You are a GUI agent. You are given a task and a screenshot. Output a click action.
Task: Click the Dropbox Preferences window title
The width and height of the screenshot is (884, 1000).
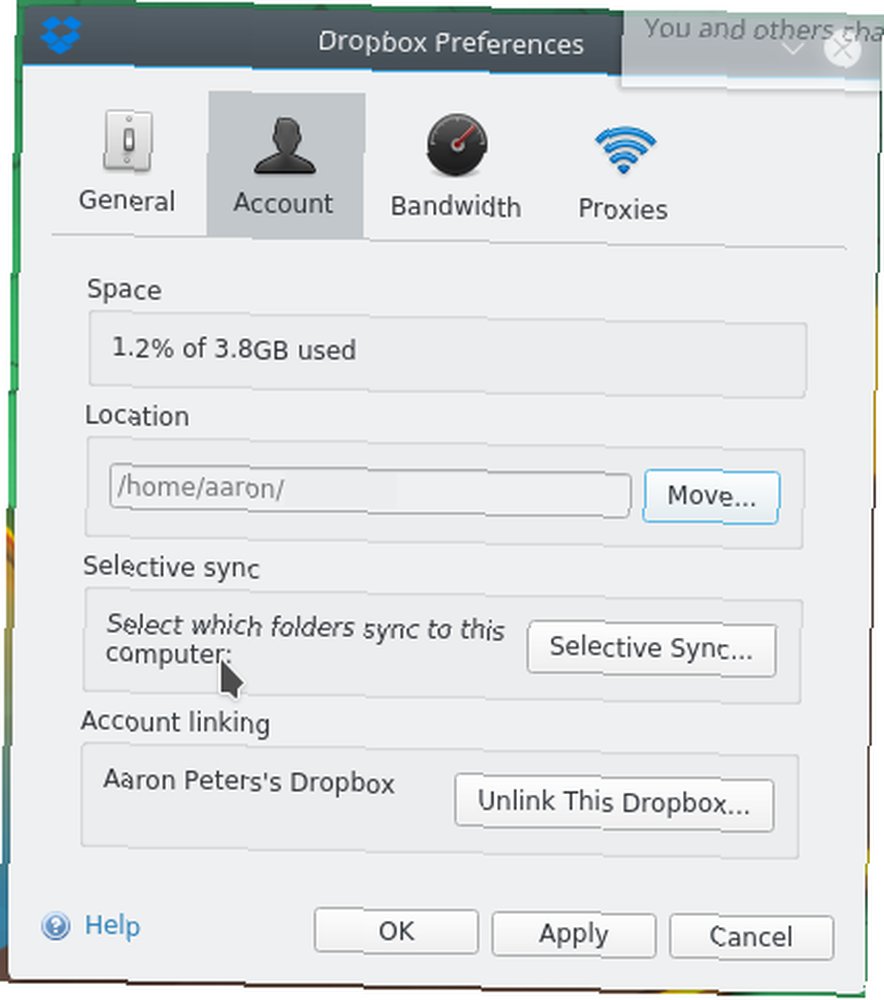pyautogui.click(x=451, y=43)
